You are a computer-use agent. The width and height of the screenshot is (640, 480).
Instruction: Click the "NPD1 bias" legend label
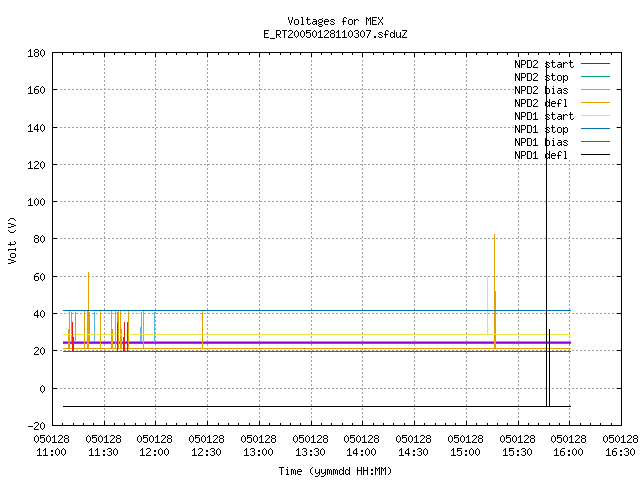(x=541, y=142)
